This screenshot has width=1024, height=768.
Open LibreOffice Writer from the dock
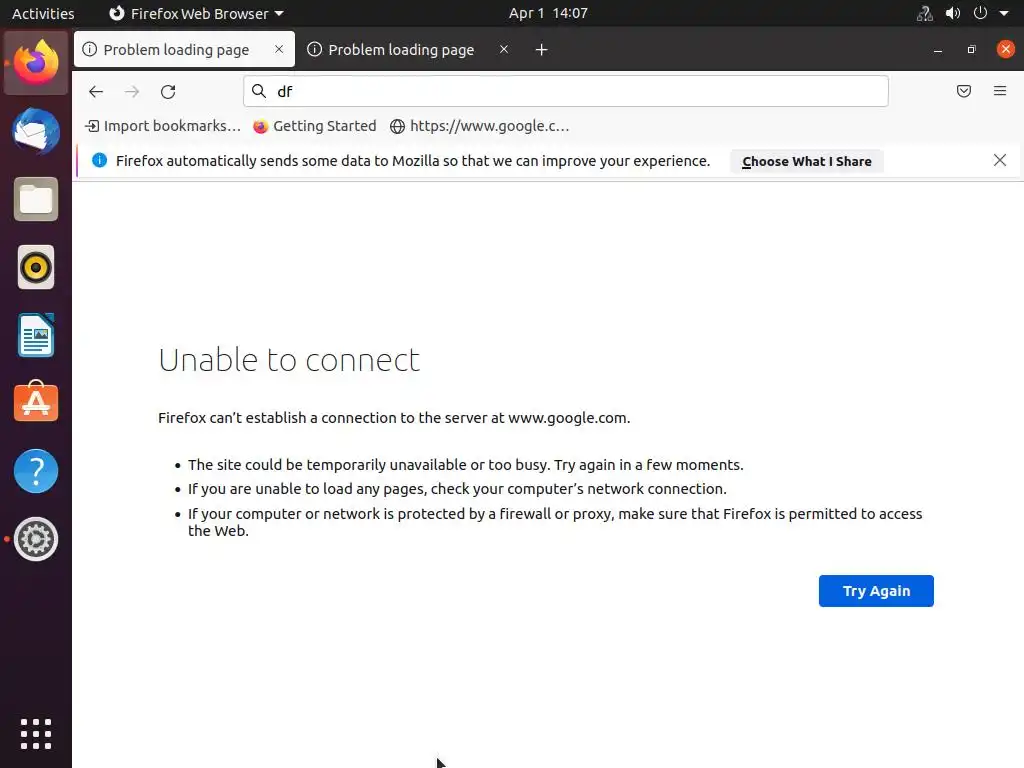36,335
